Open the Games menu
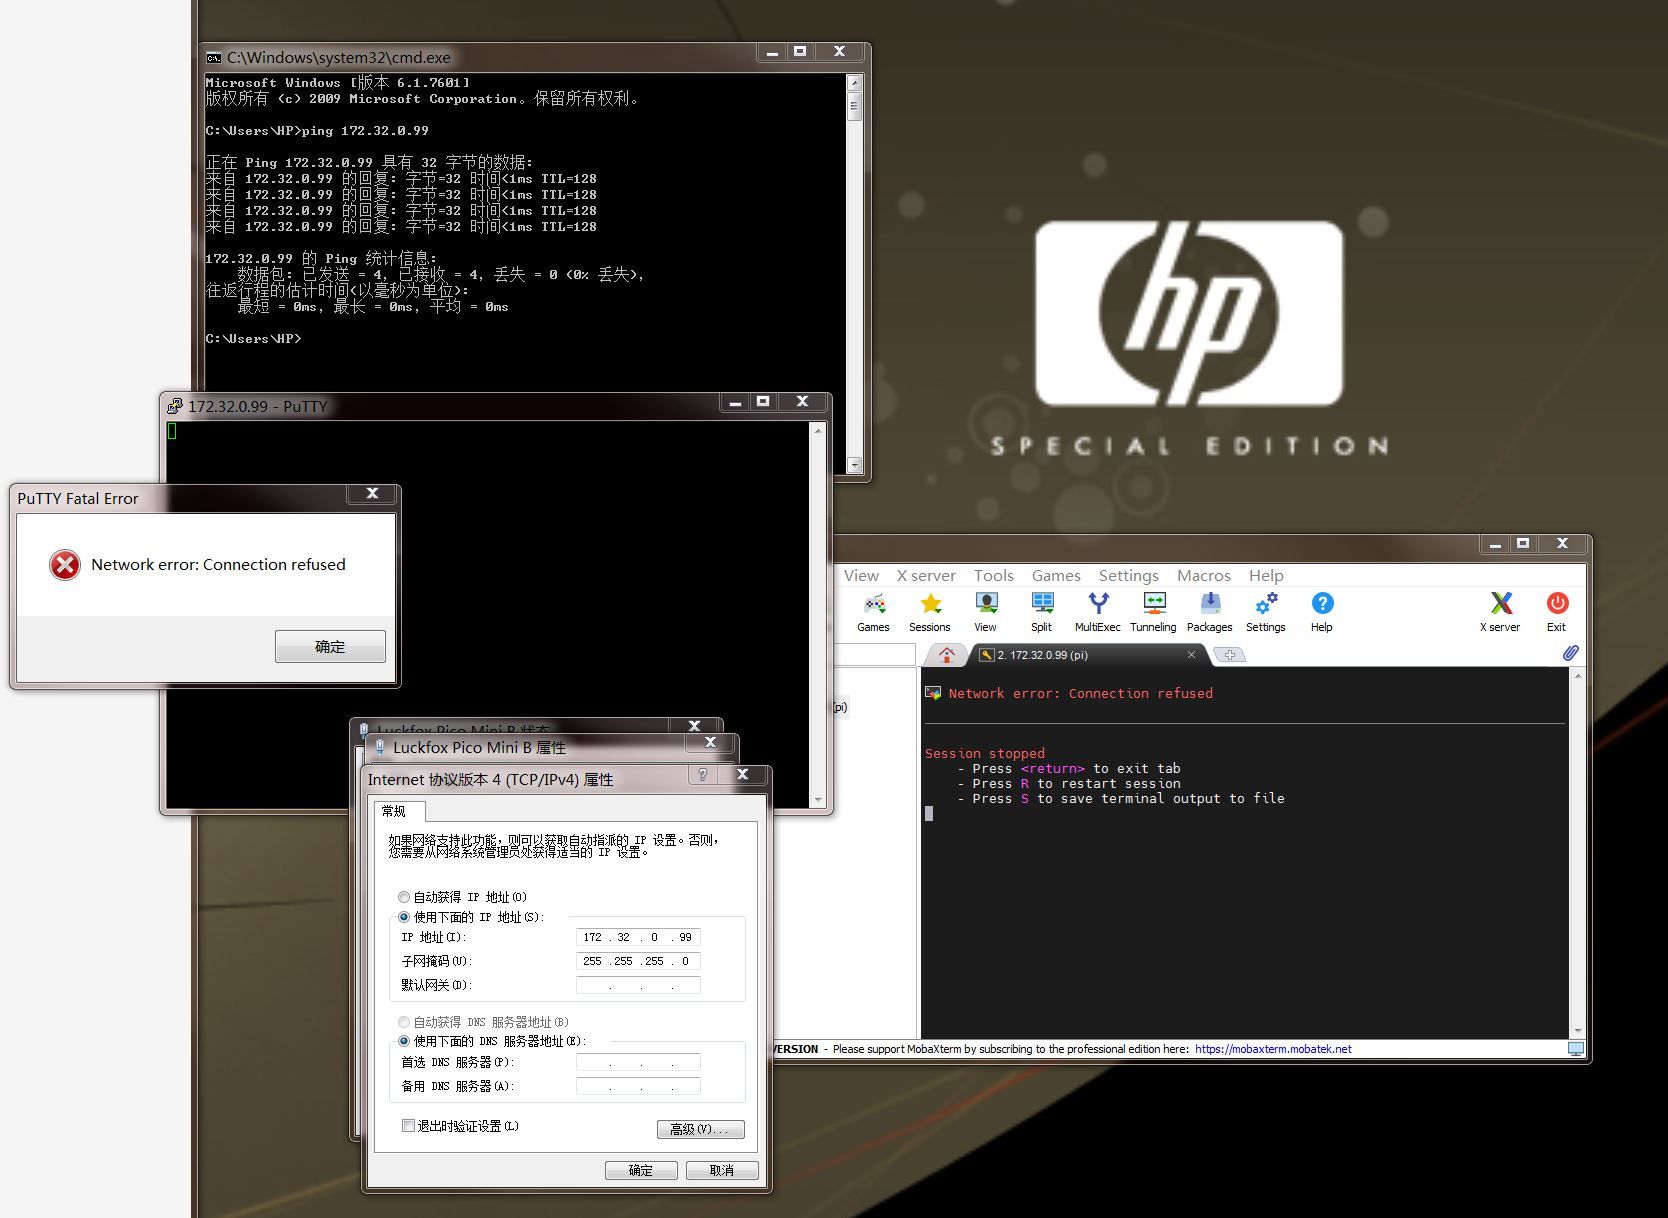The height and width of the screenshot is (1218, 1668). (x=1056, y=576)
